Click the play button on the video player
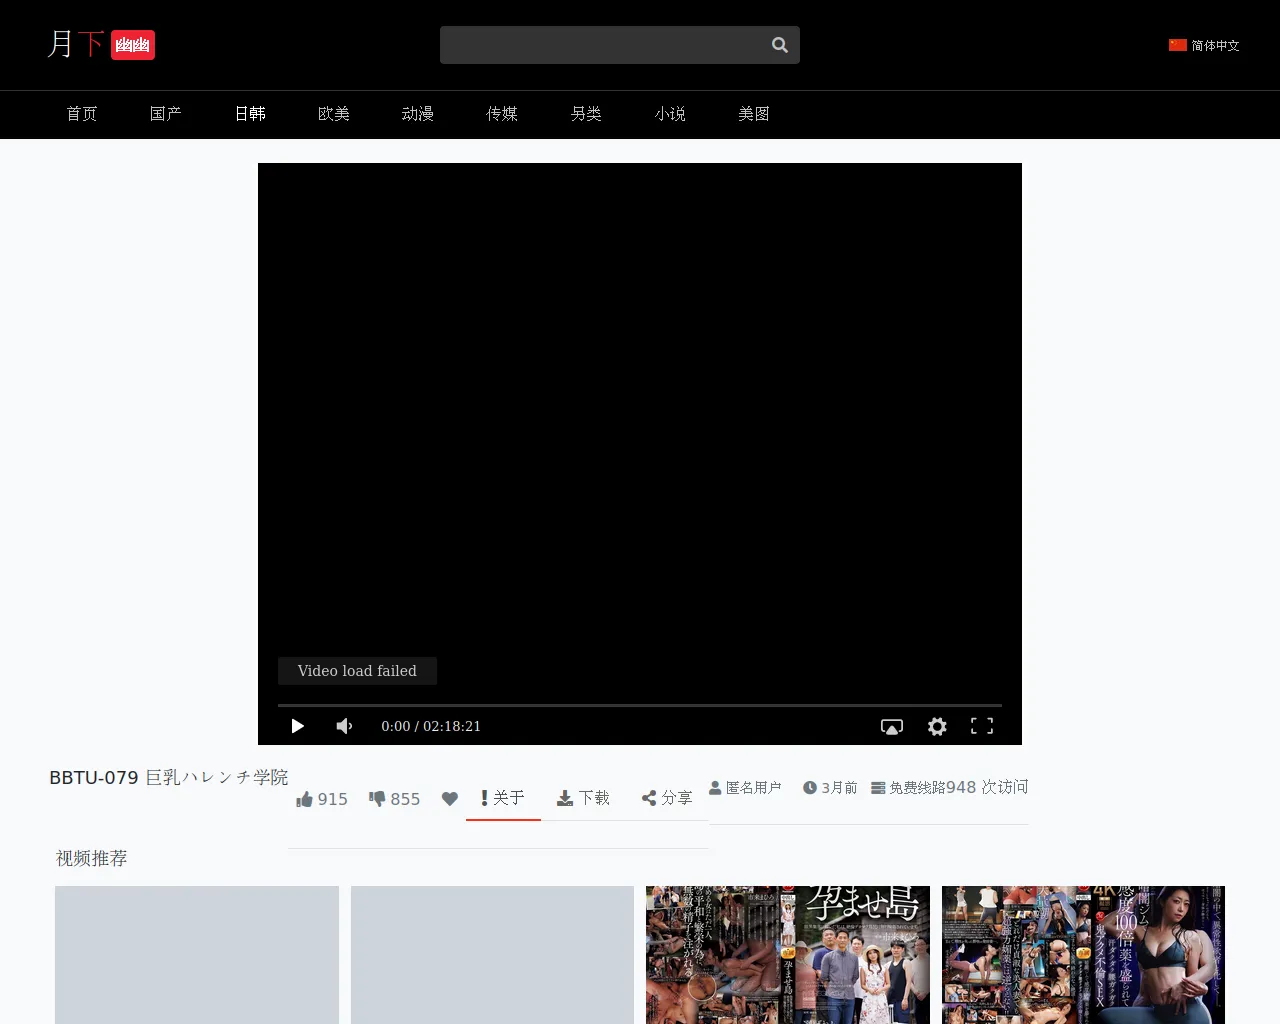The height and width of the screenshot is (1024, 1280). point(297,726)
